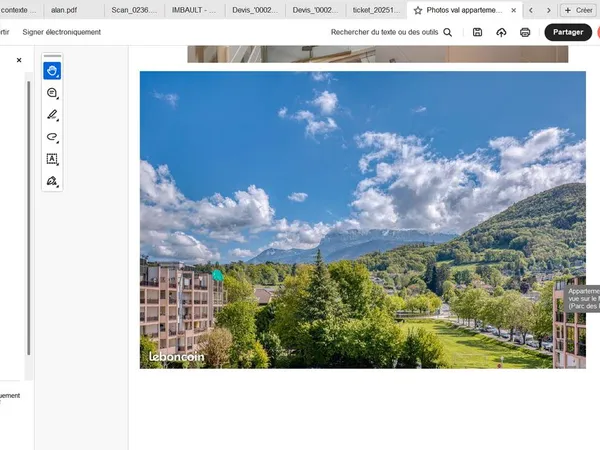This screenshot has width=600, height=450.
Task: Open the fill and sign pen tool
Action: [52, 181]
